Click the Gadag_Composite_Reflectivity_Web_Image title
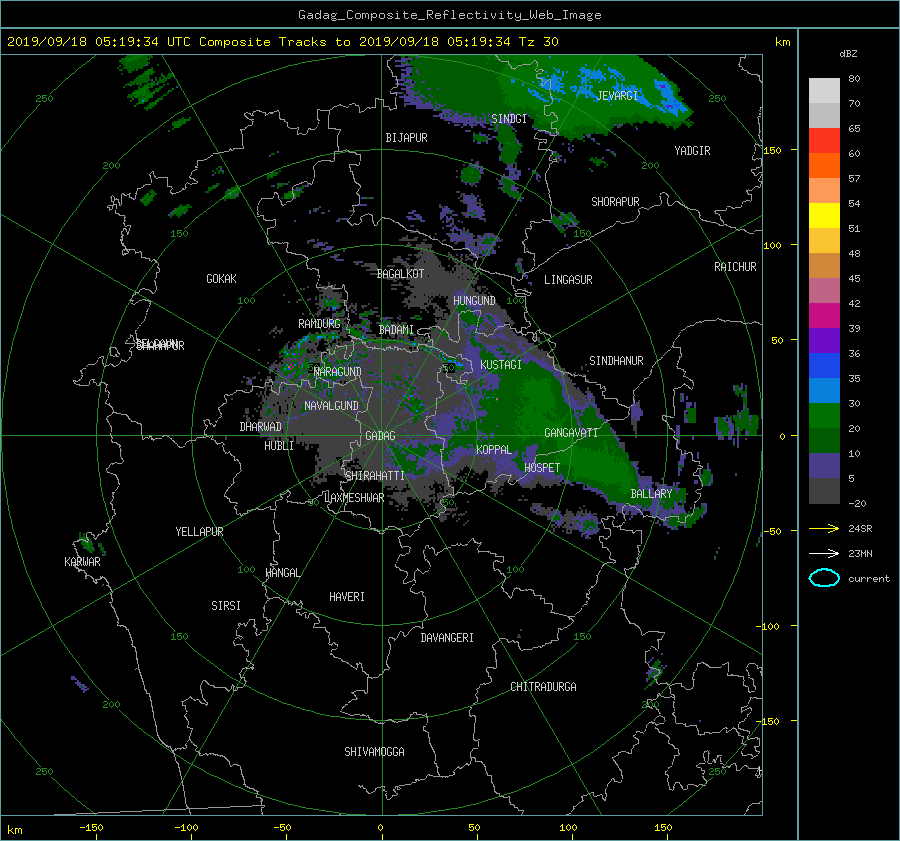The image size is (900, 841). point(449,15)
